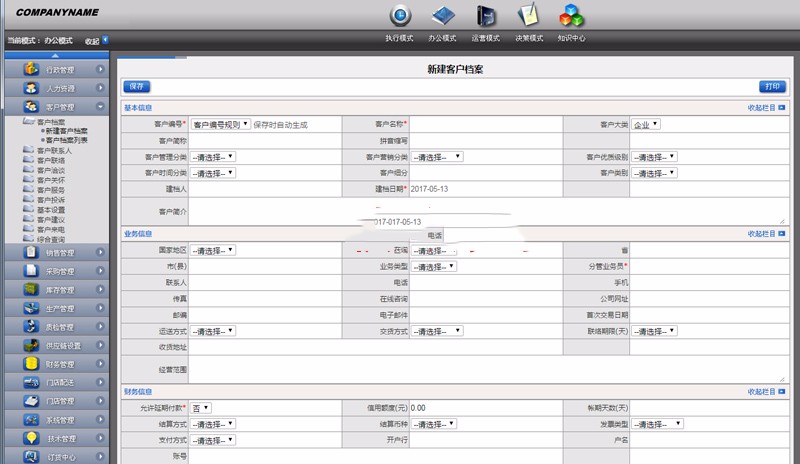
Task: Switch to 办公模式 via book icon
Action: 443,16
